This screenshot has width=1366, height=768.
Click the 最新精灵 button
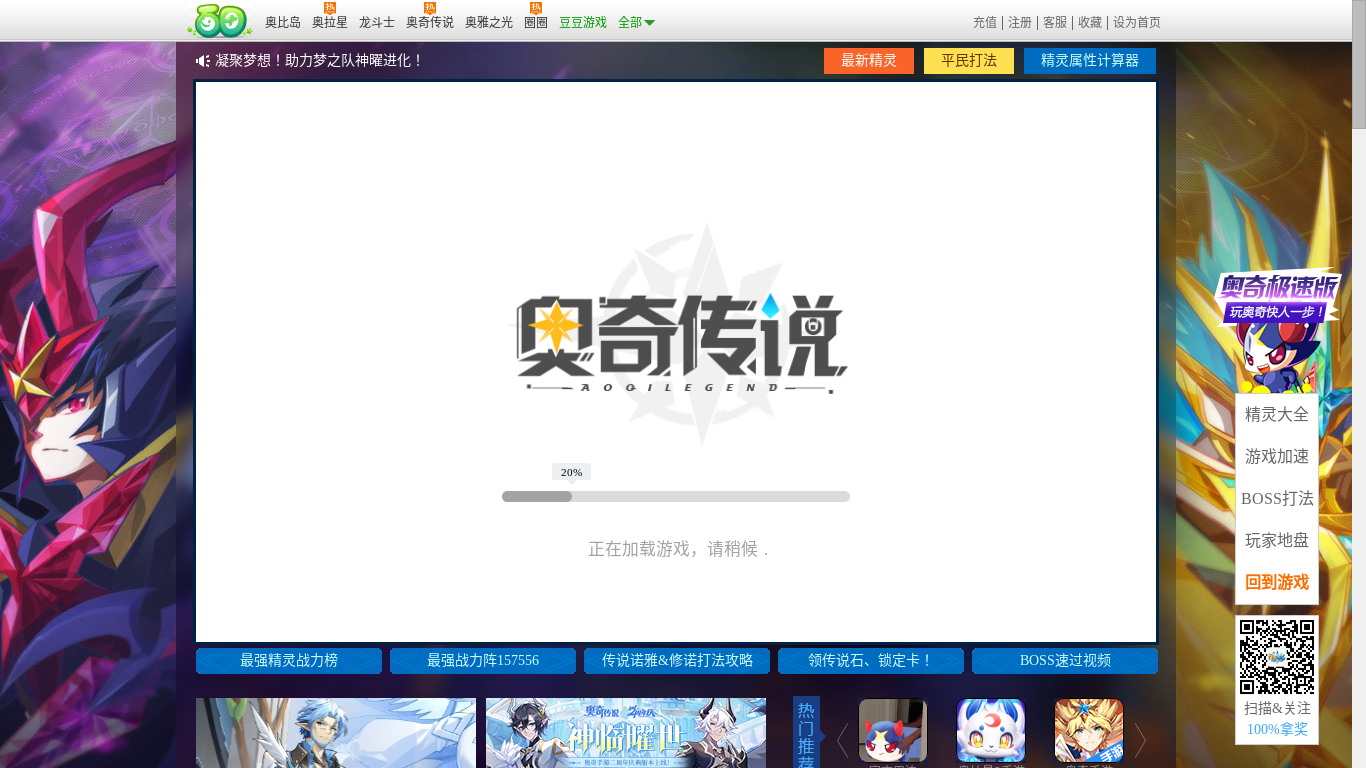coord(869,61)
